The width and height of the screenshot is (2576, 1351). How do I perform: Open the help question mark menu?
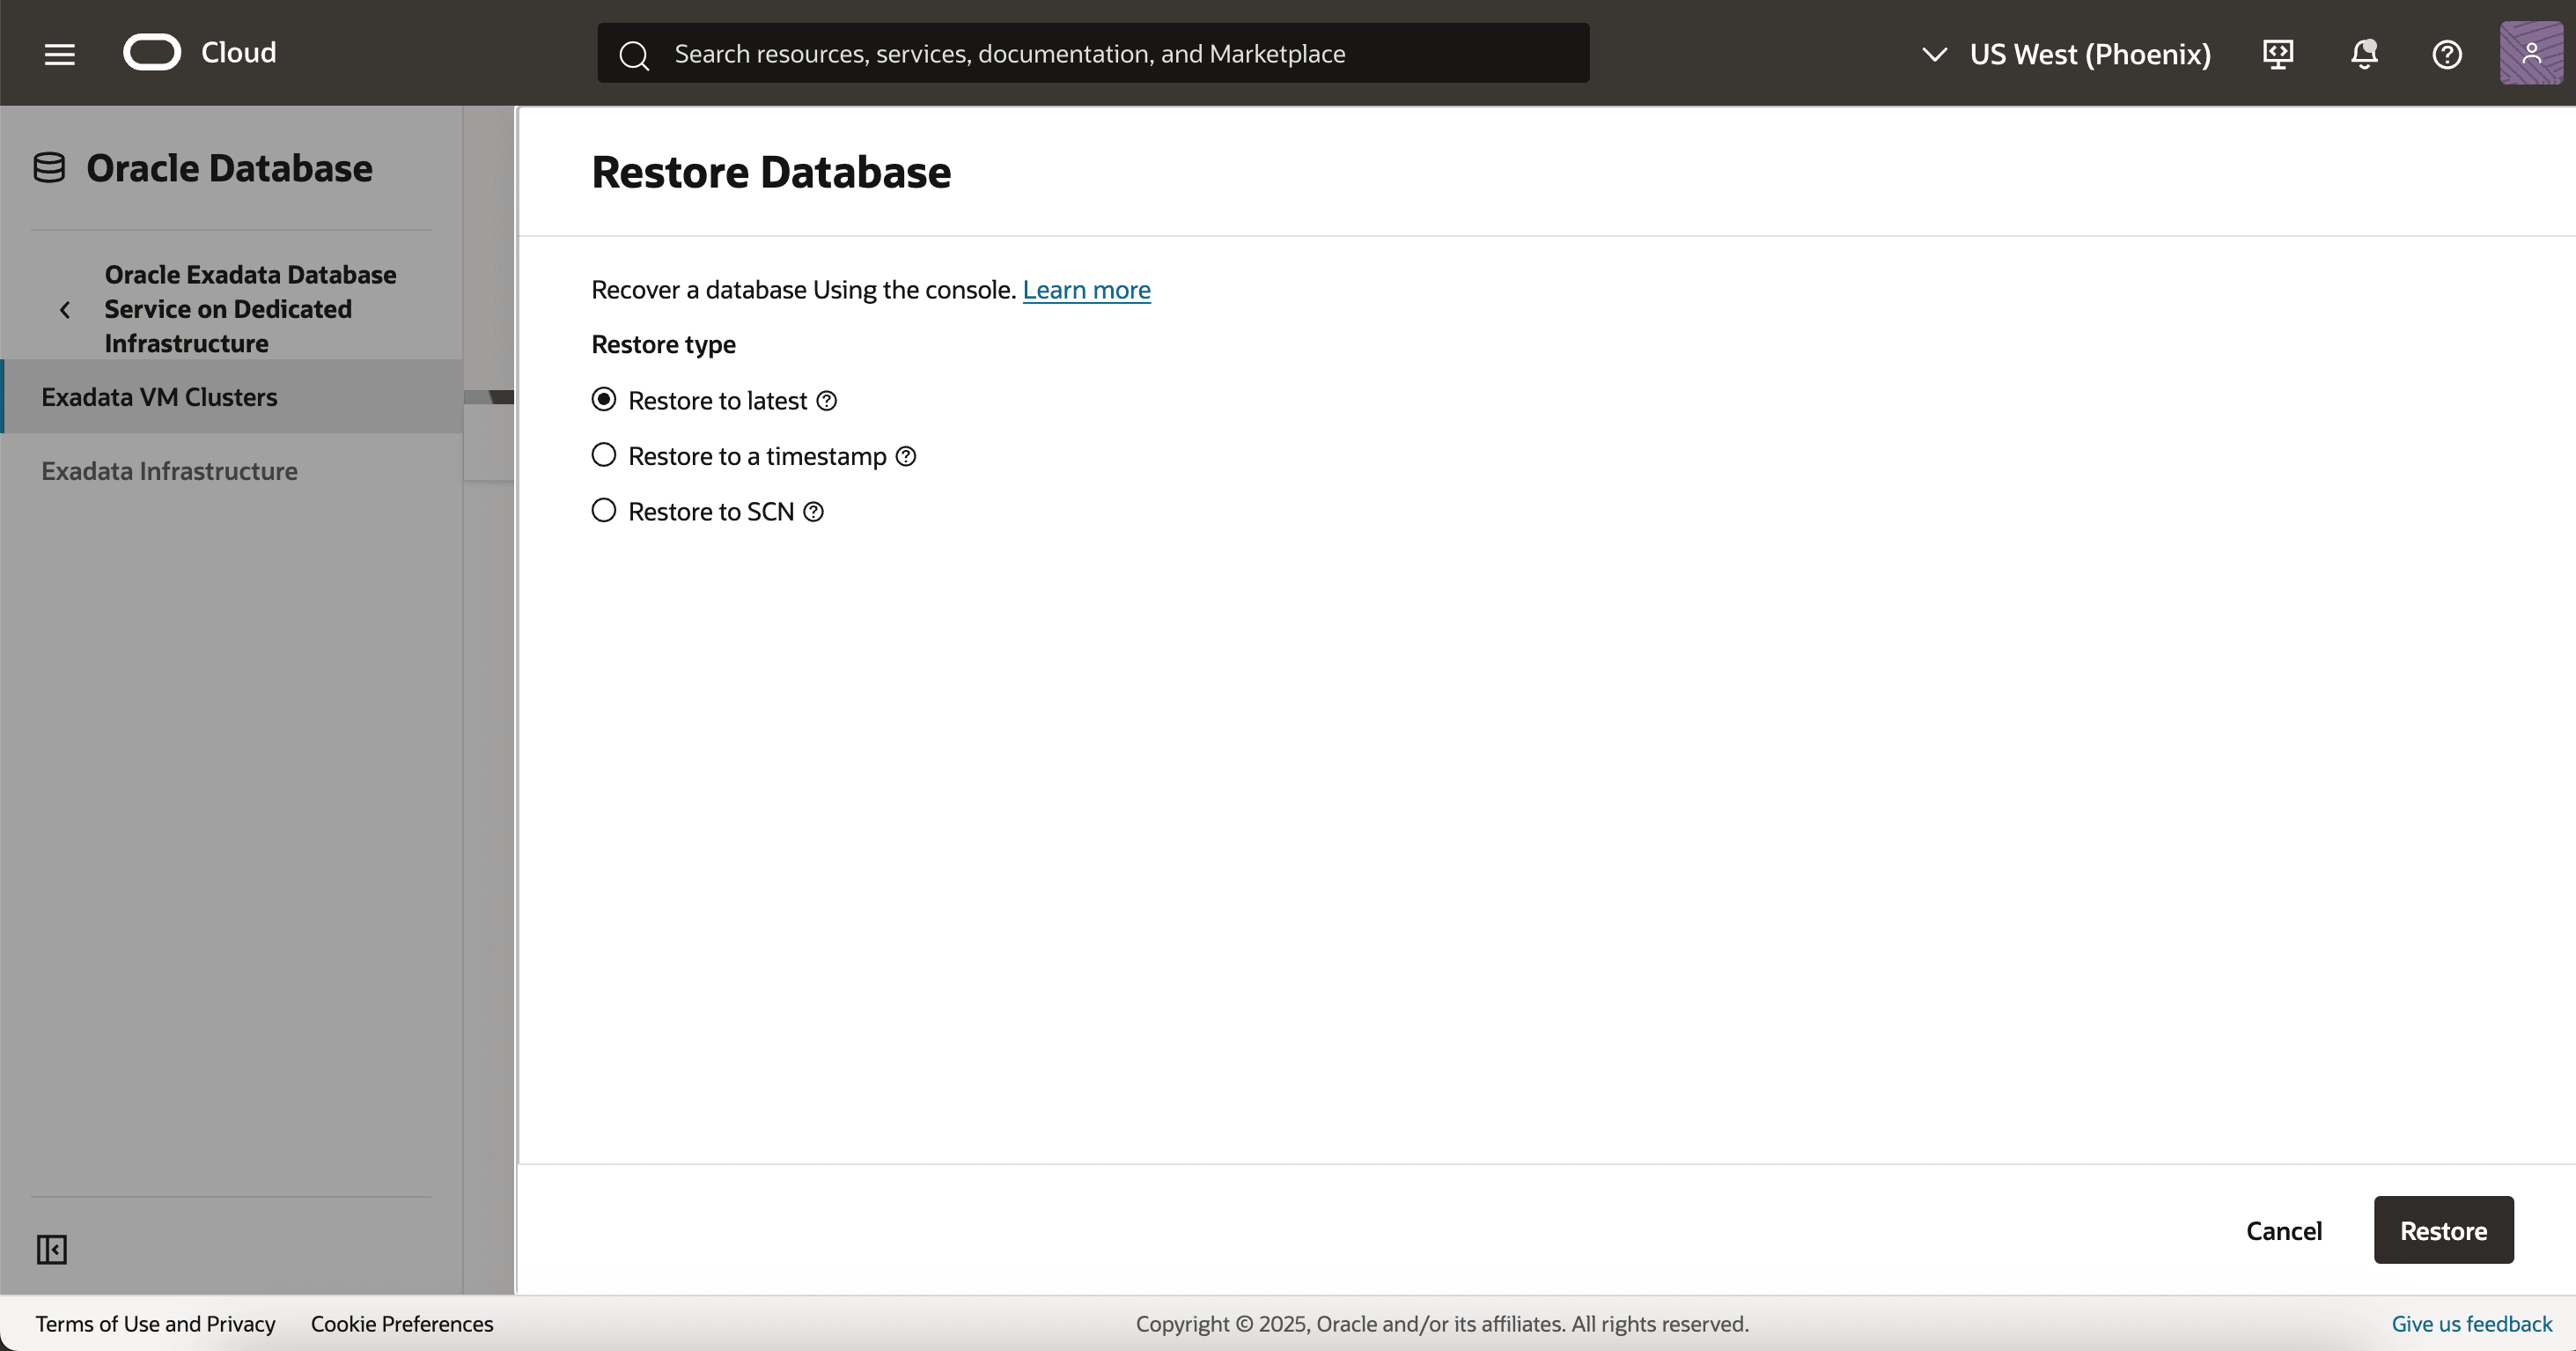(2447, 54)
